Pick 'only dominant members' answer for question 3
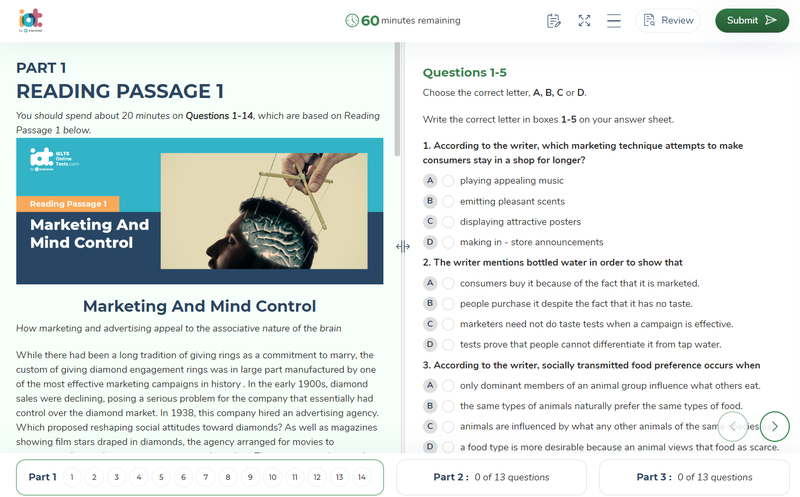Screen dimensions: 800x497 448,385
